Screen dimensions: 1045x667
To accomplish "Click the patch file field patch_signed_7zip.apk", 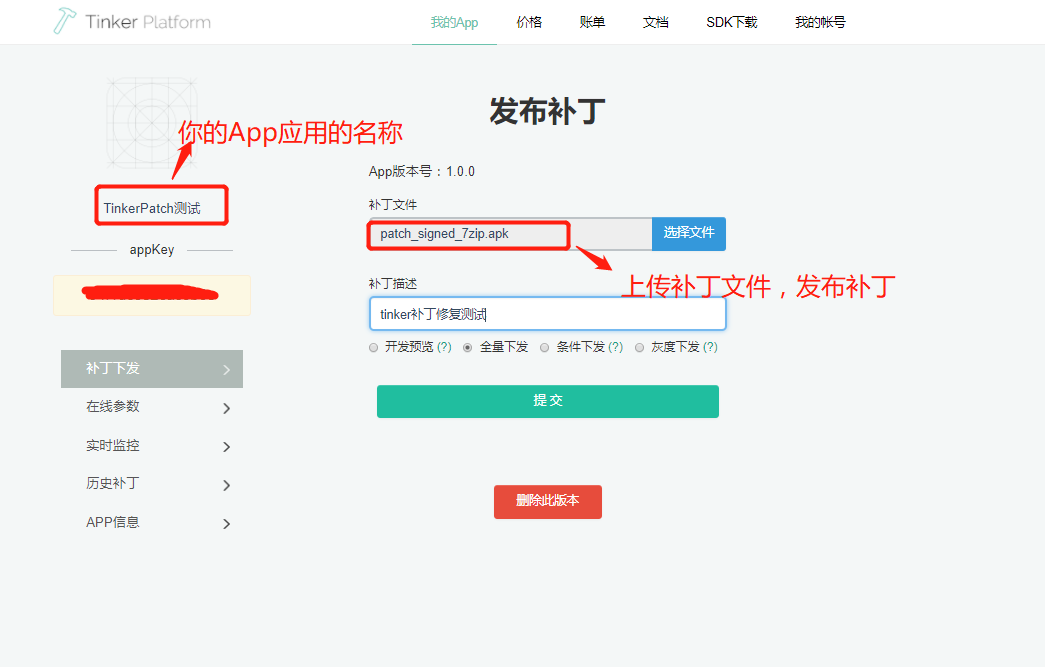I will pos(511,234).
